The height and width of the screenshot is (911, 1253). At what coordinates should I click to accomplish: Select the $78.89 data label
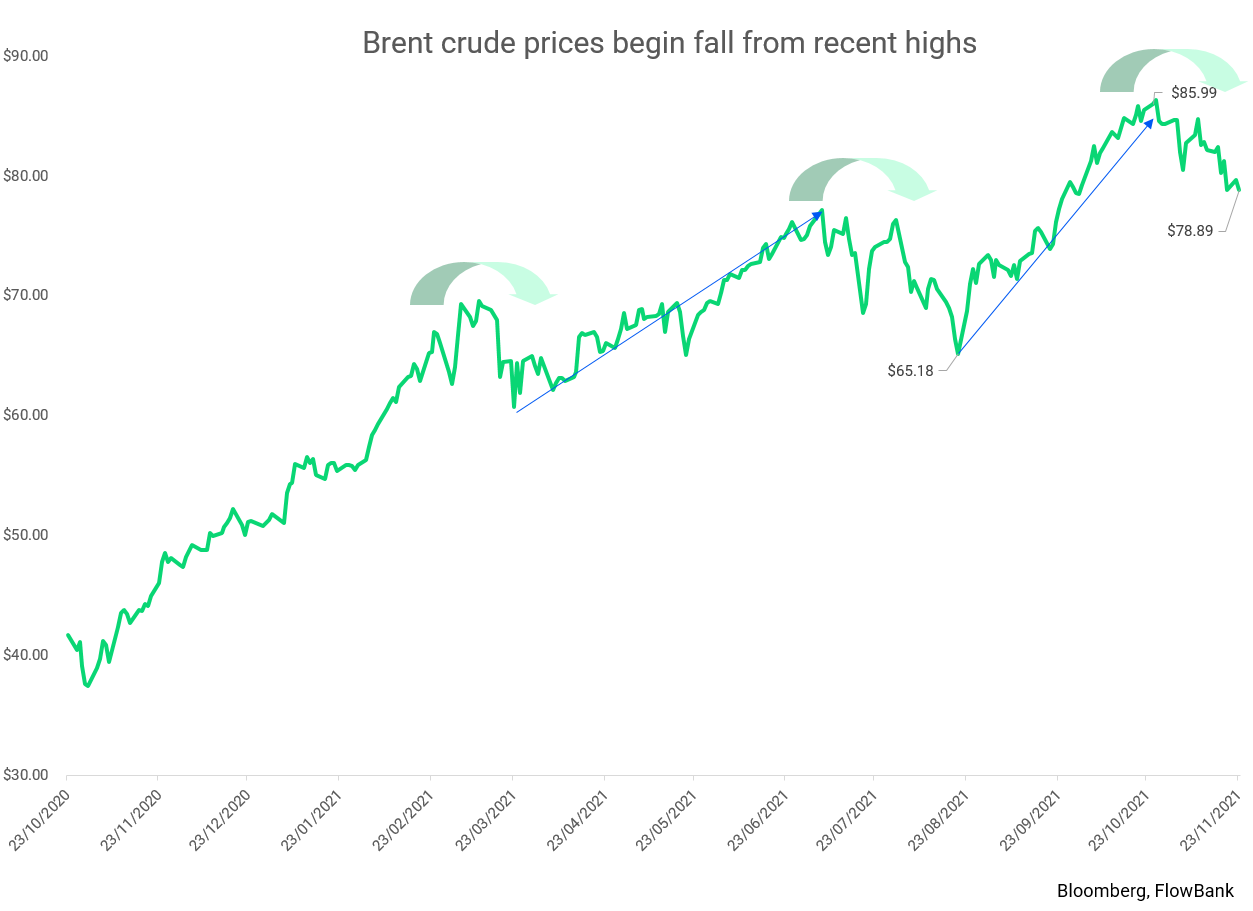(1190, 230)
